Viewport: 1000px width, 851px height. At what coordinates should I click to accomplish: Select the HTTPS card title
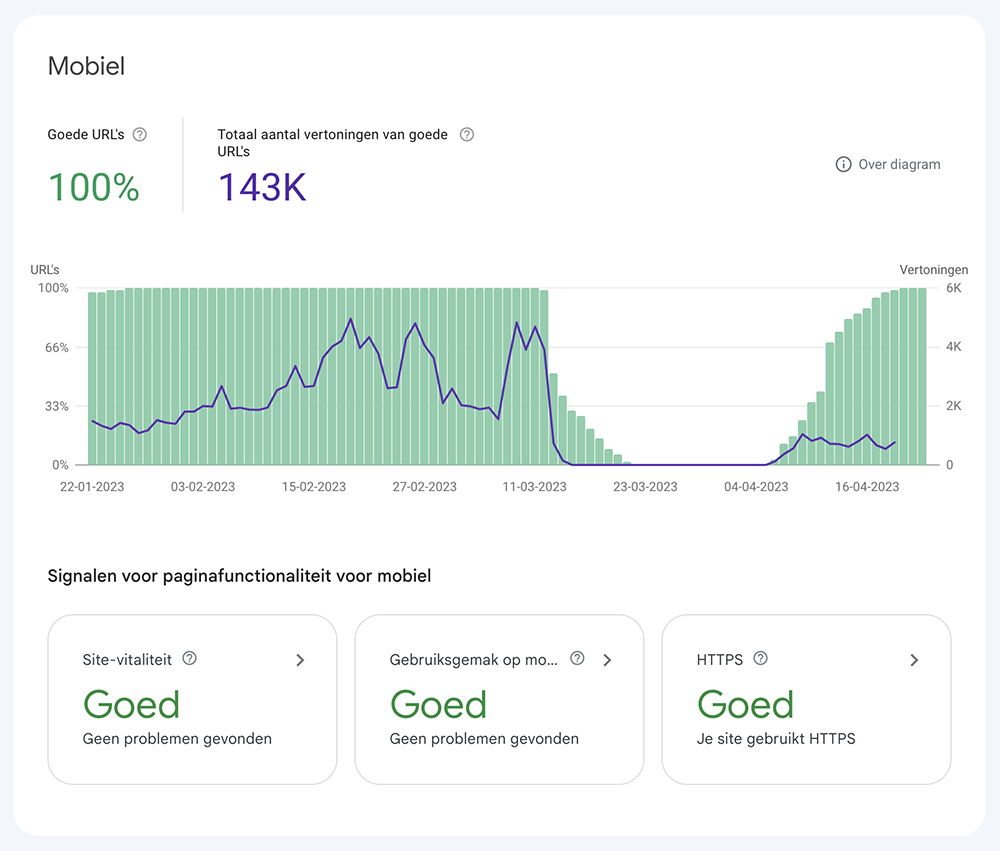[719, 660]
